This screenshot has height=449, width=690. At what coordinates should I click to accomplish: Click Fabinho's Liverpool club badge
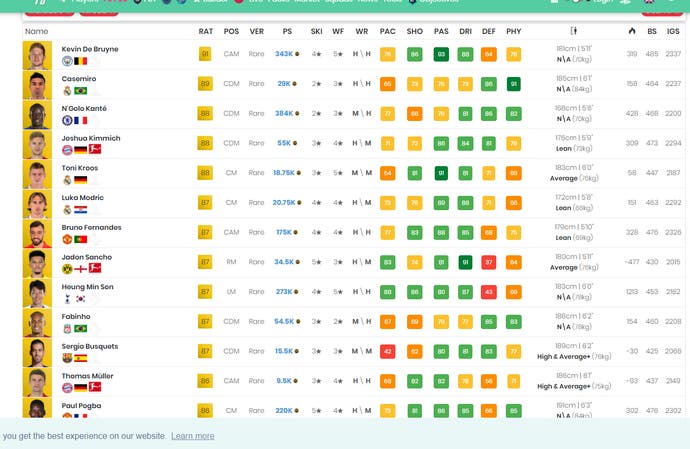[67, 328]
